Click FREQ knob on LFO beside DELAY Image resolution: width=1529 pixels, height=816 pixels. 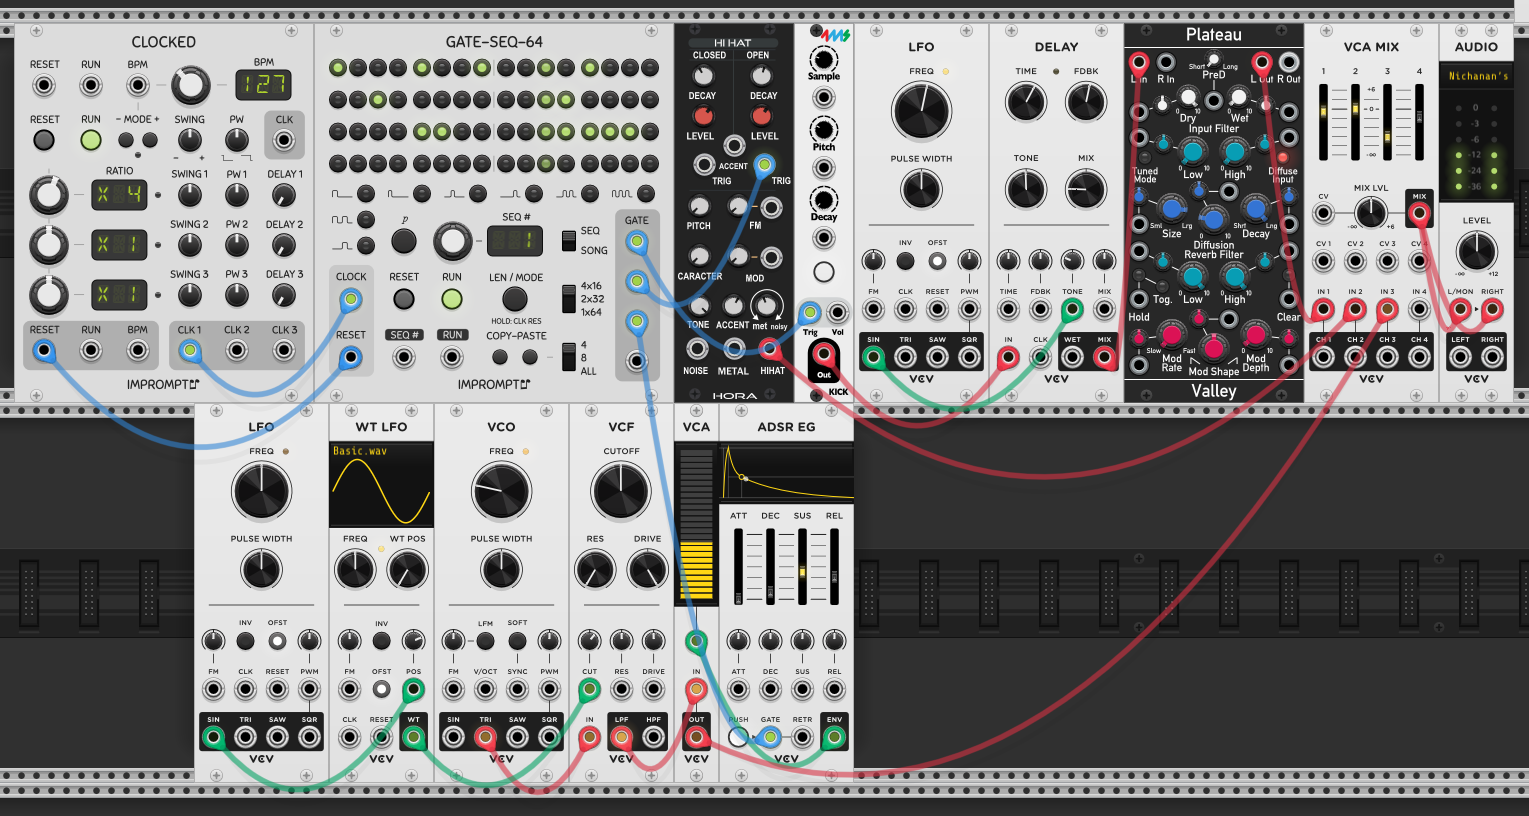coord(921,110)
